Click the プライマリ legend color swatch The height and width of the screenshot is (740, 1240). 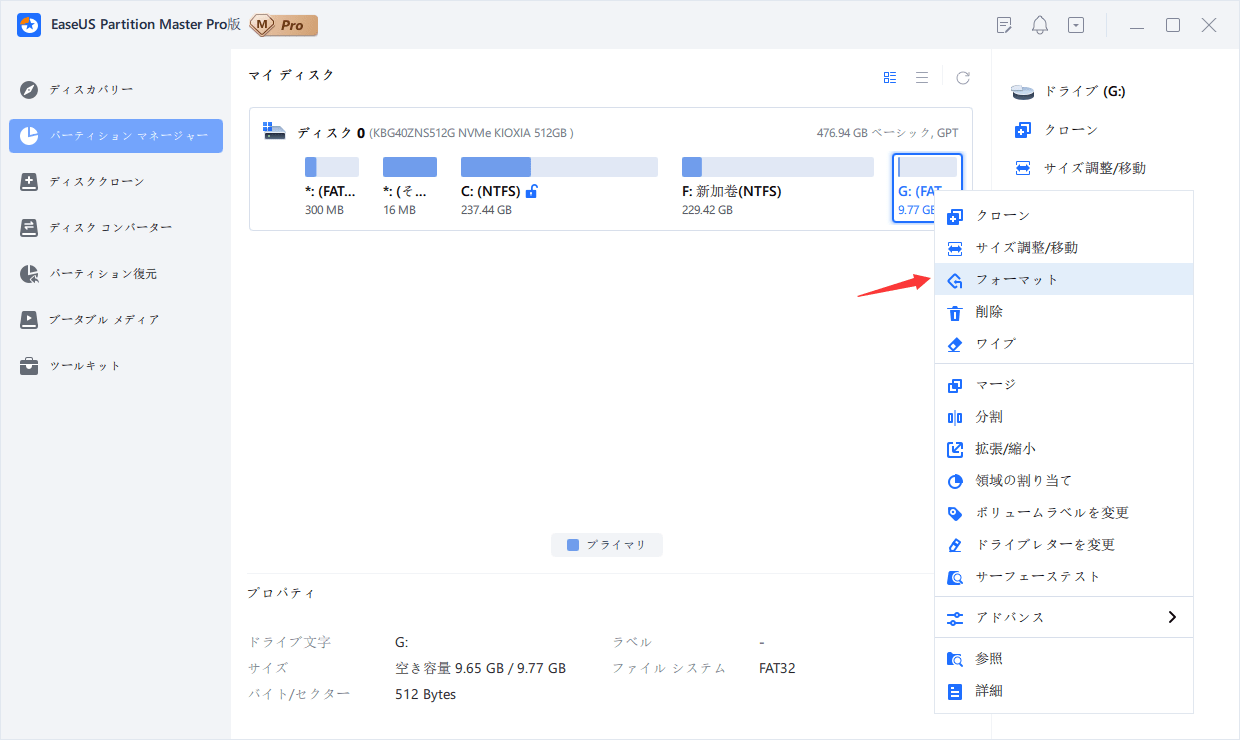pyautogui.click(x=573, y=545)
